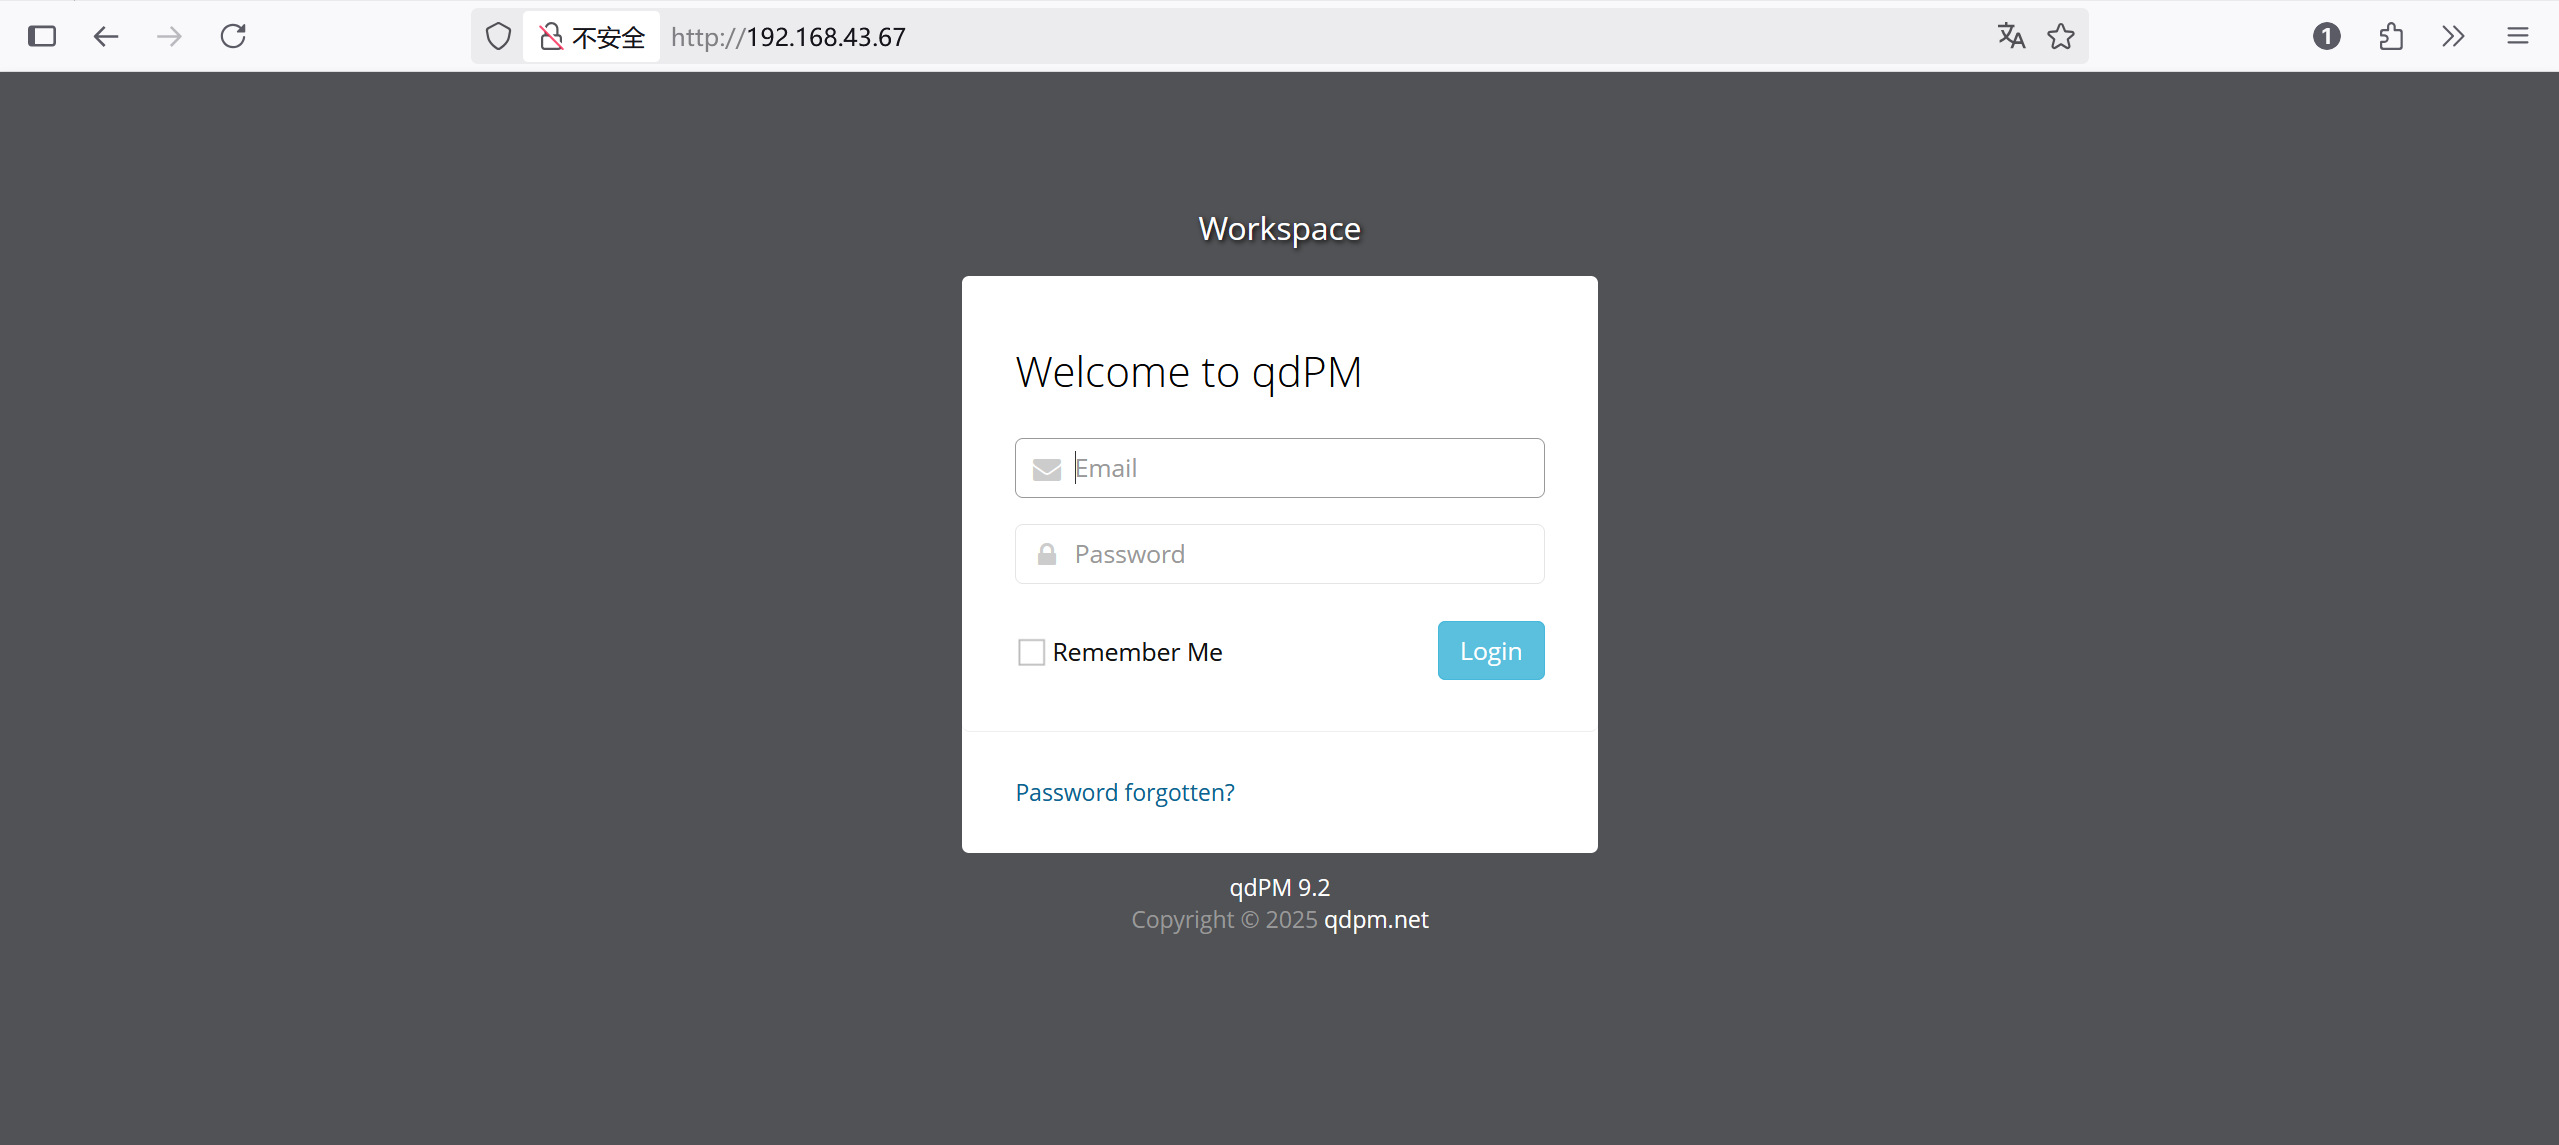The height and width of the screenshot is (1145, 2559).
Task: Bookmark this page with the star icon
Action: [x=2061, y=37]
